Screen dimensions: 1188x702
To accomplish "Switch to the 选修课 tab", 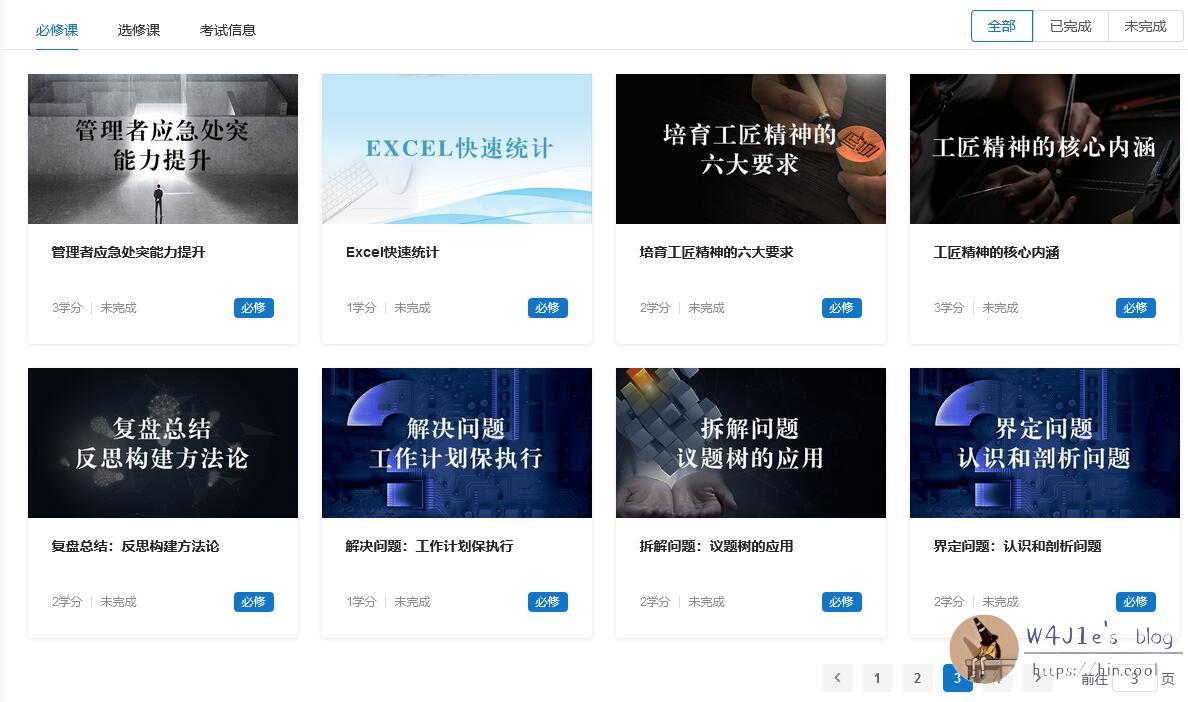I will 138,30.
